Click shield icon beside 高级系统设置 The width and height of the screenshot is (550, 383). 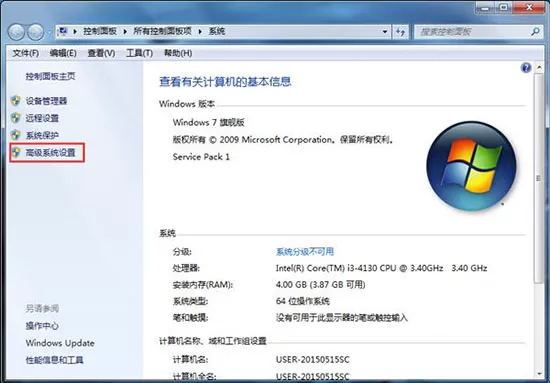[16, 152]
